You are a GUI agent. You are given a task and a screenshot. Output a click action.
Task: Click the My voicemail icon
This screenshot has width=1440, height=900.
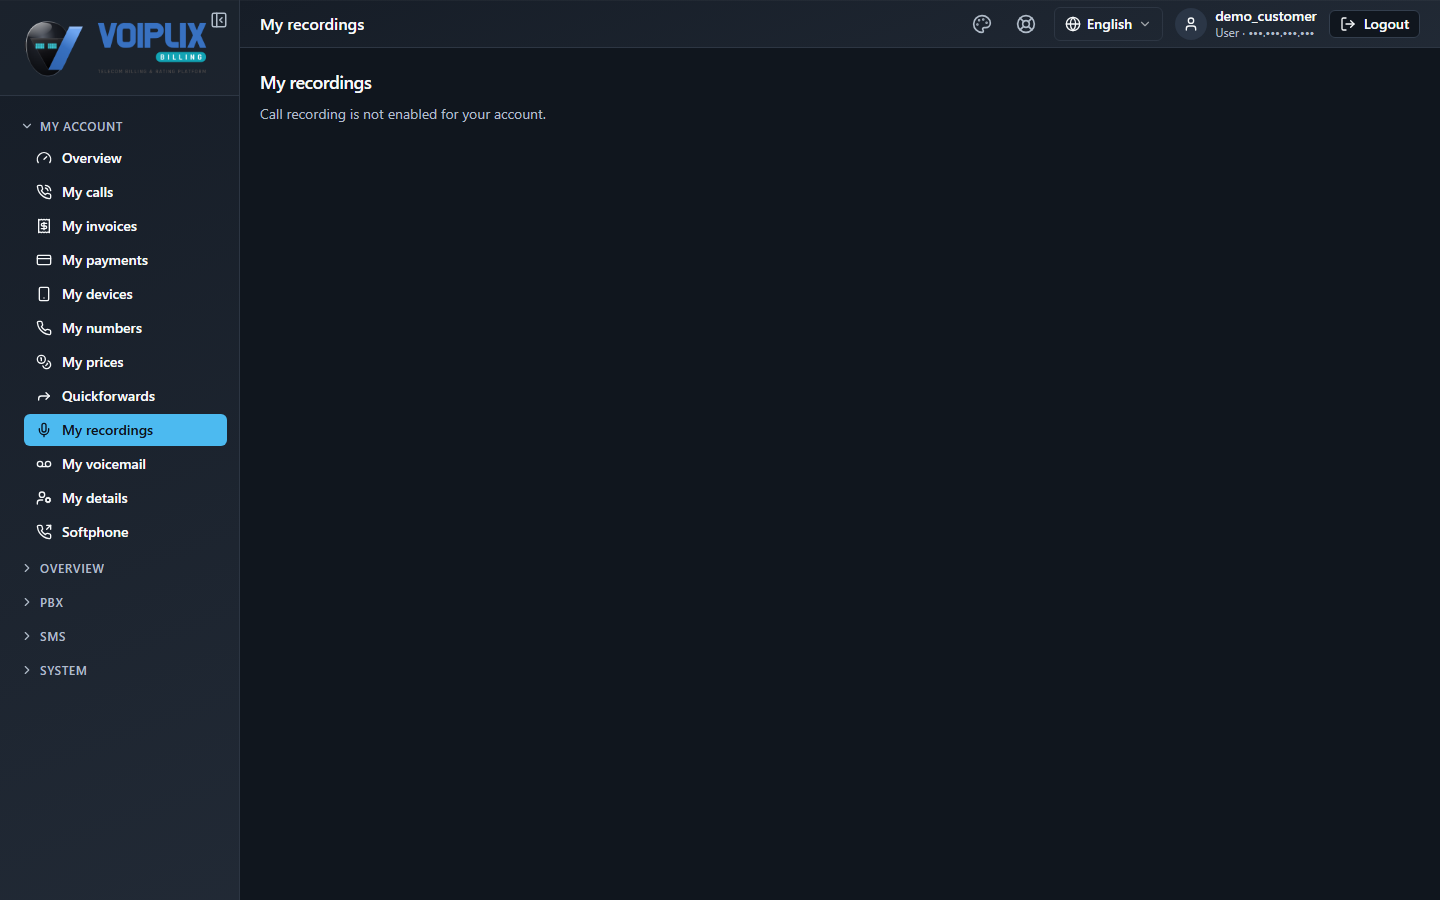pyautogui.click(x=44, y=464)
